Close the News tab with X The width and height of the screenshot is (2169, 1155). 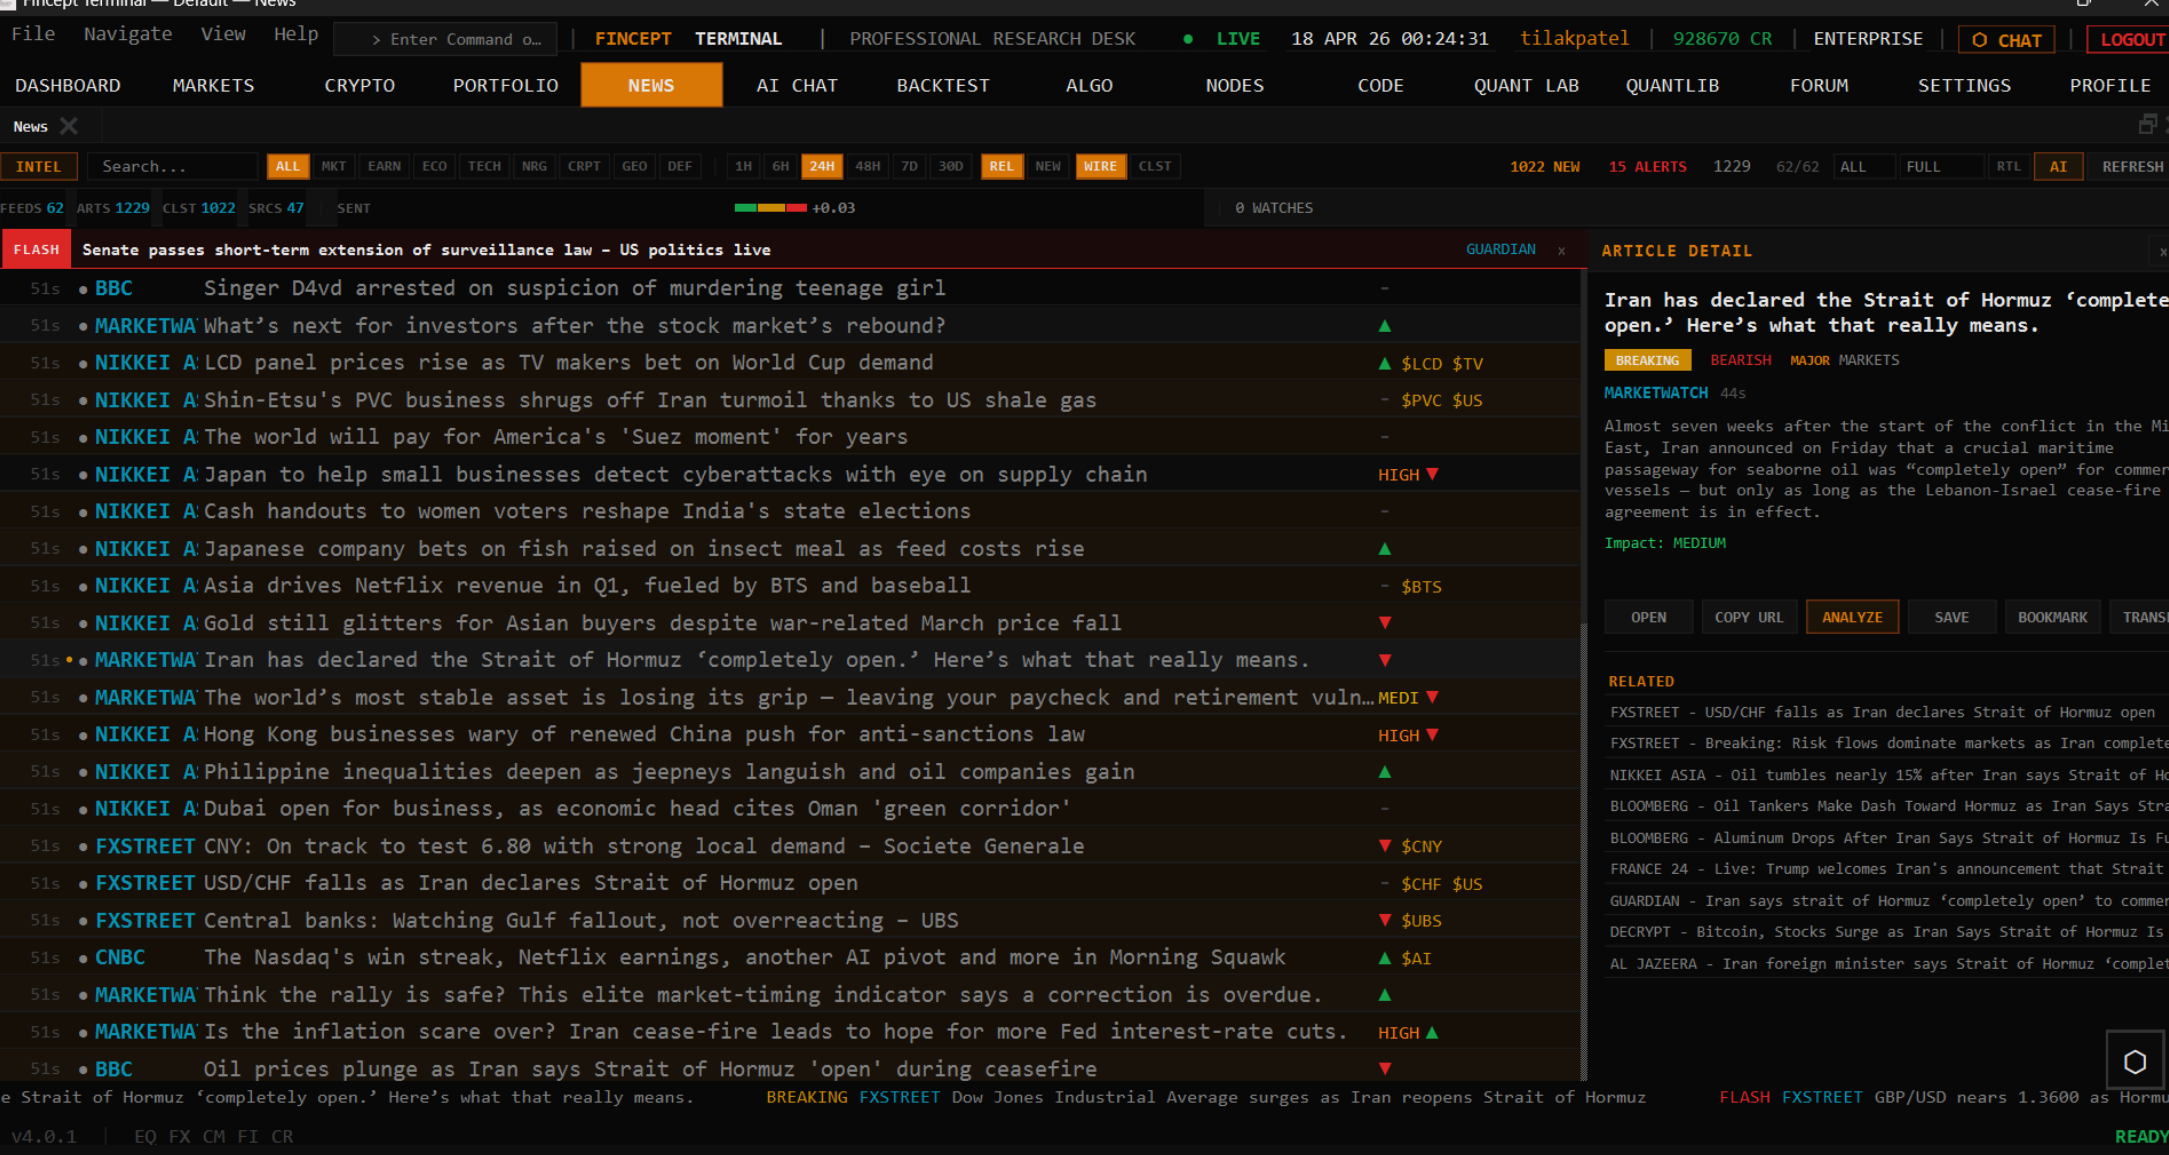(x=68, y=126)
